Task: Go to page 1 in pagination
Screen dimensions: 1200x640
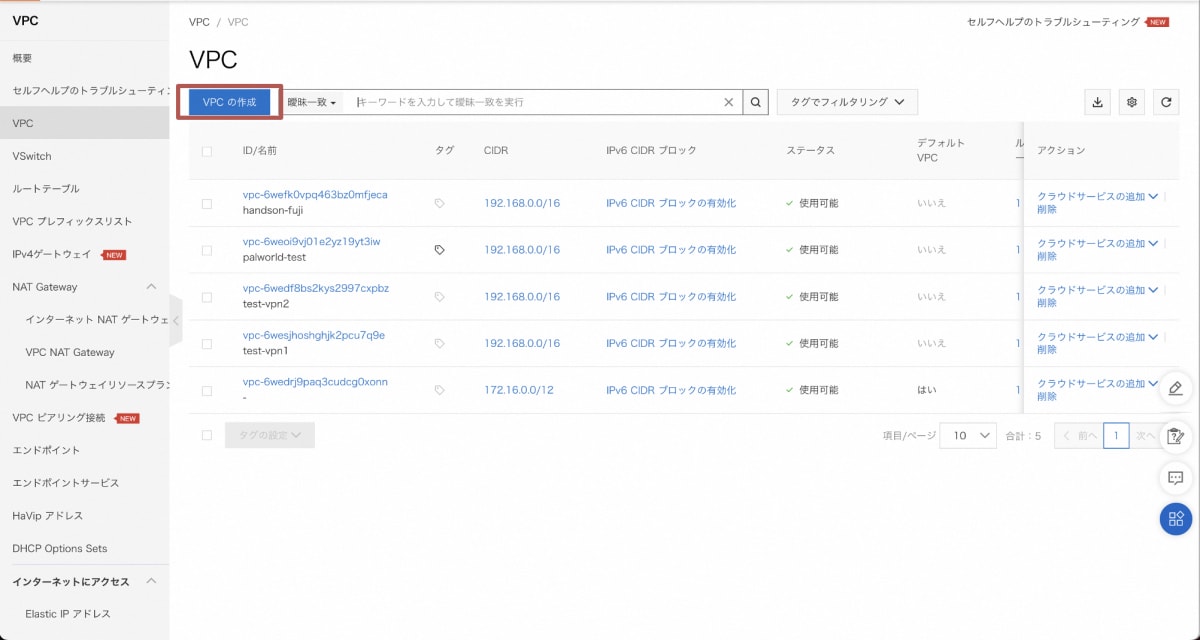Action: click(x=1116, y=436)
